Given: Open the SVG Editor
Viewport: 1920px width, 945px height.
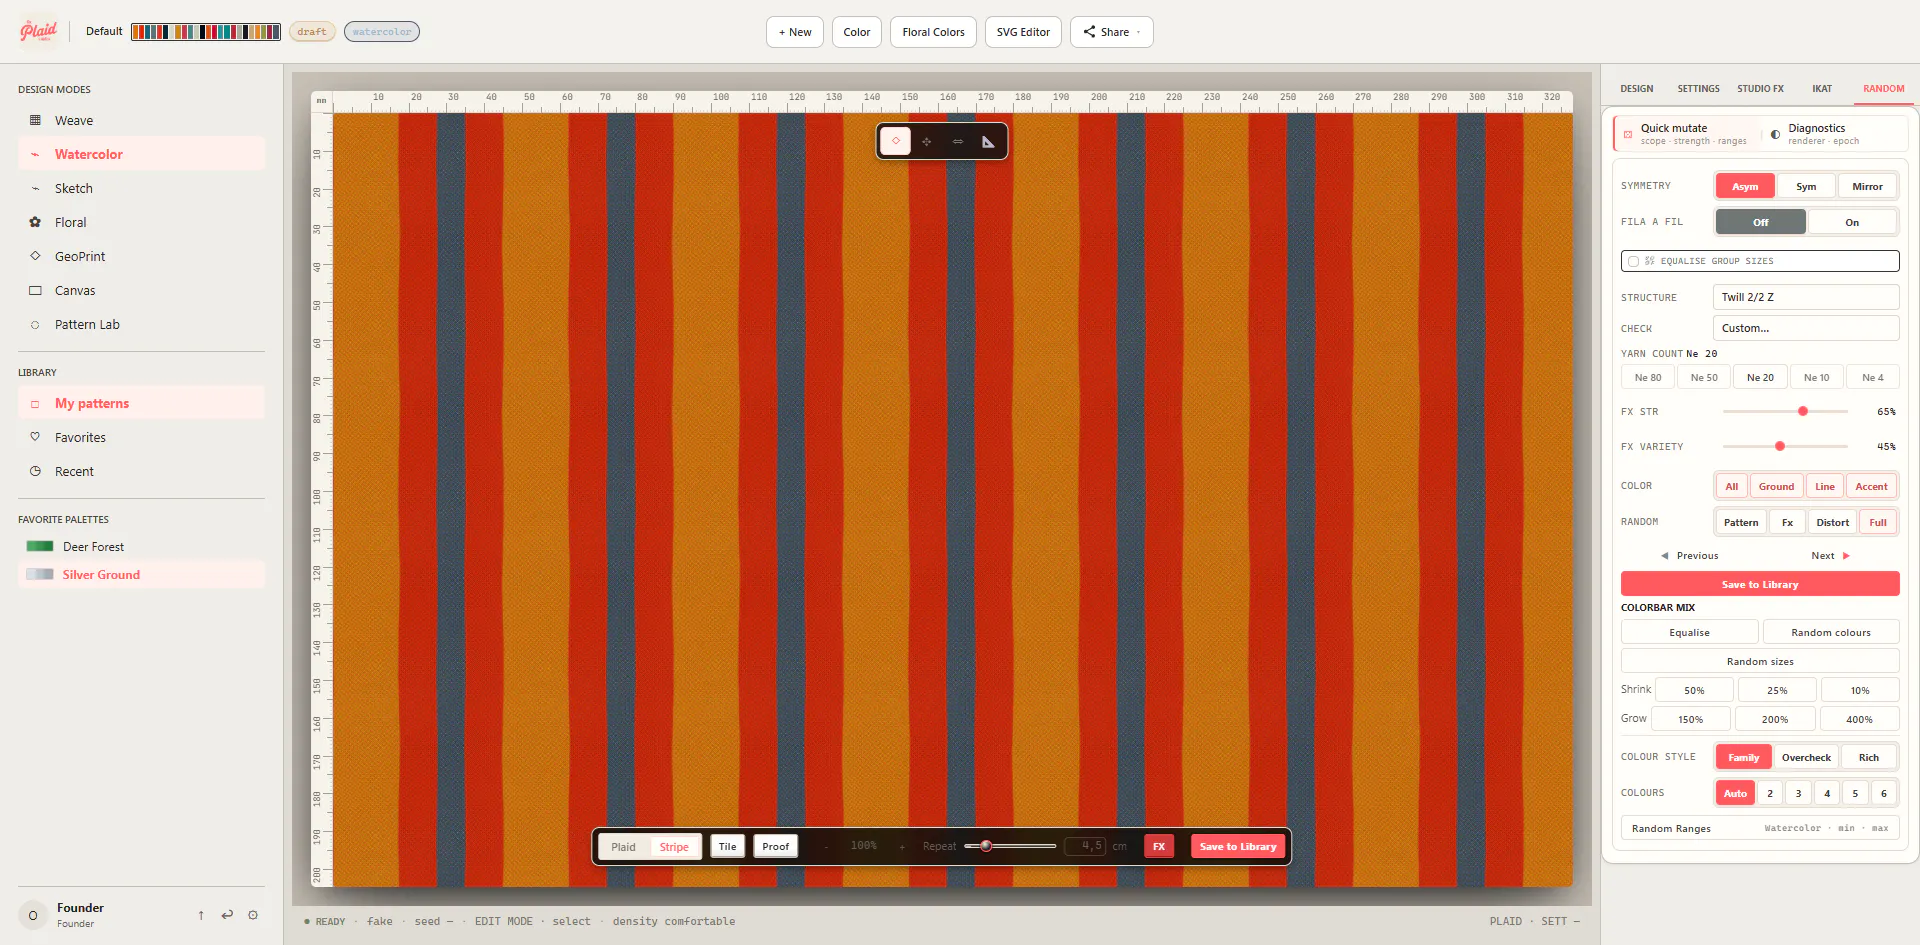Looking at the screenshot, I should click(x=1023, y=32).
